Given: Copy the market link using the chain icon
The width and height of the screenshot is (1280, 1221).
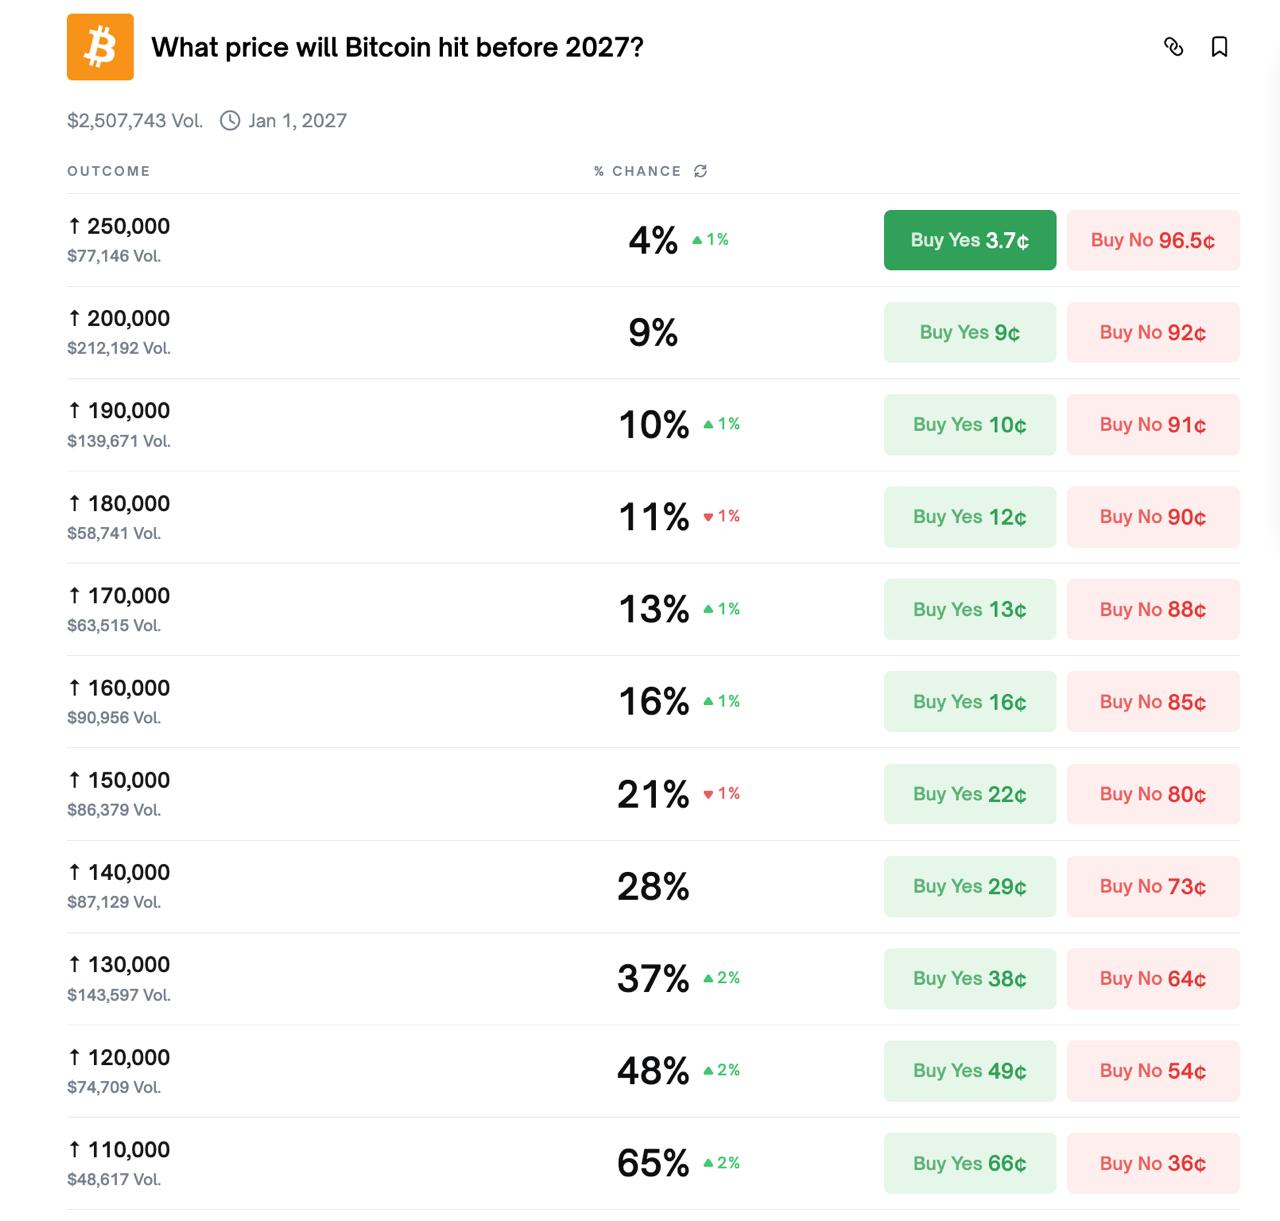Looking at the screenshot, I should click(x=1174, y=47).
